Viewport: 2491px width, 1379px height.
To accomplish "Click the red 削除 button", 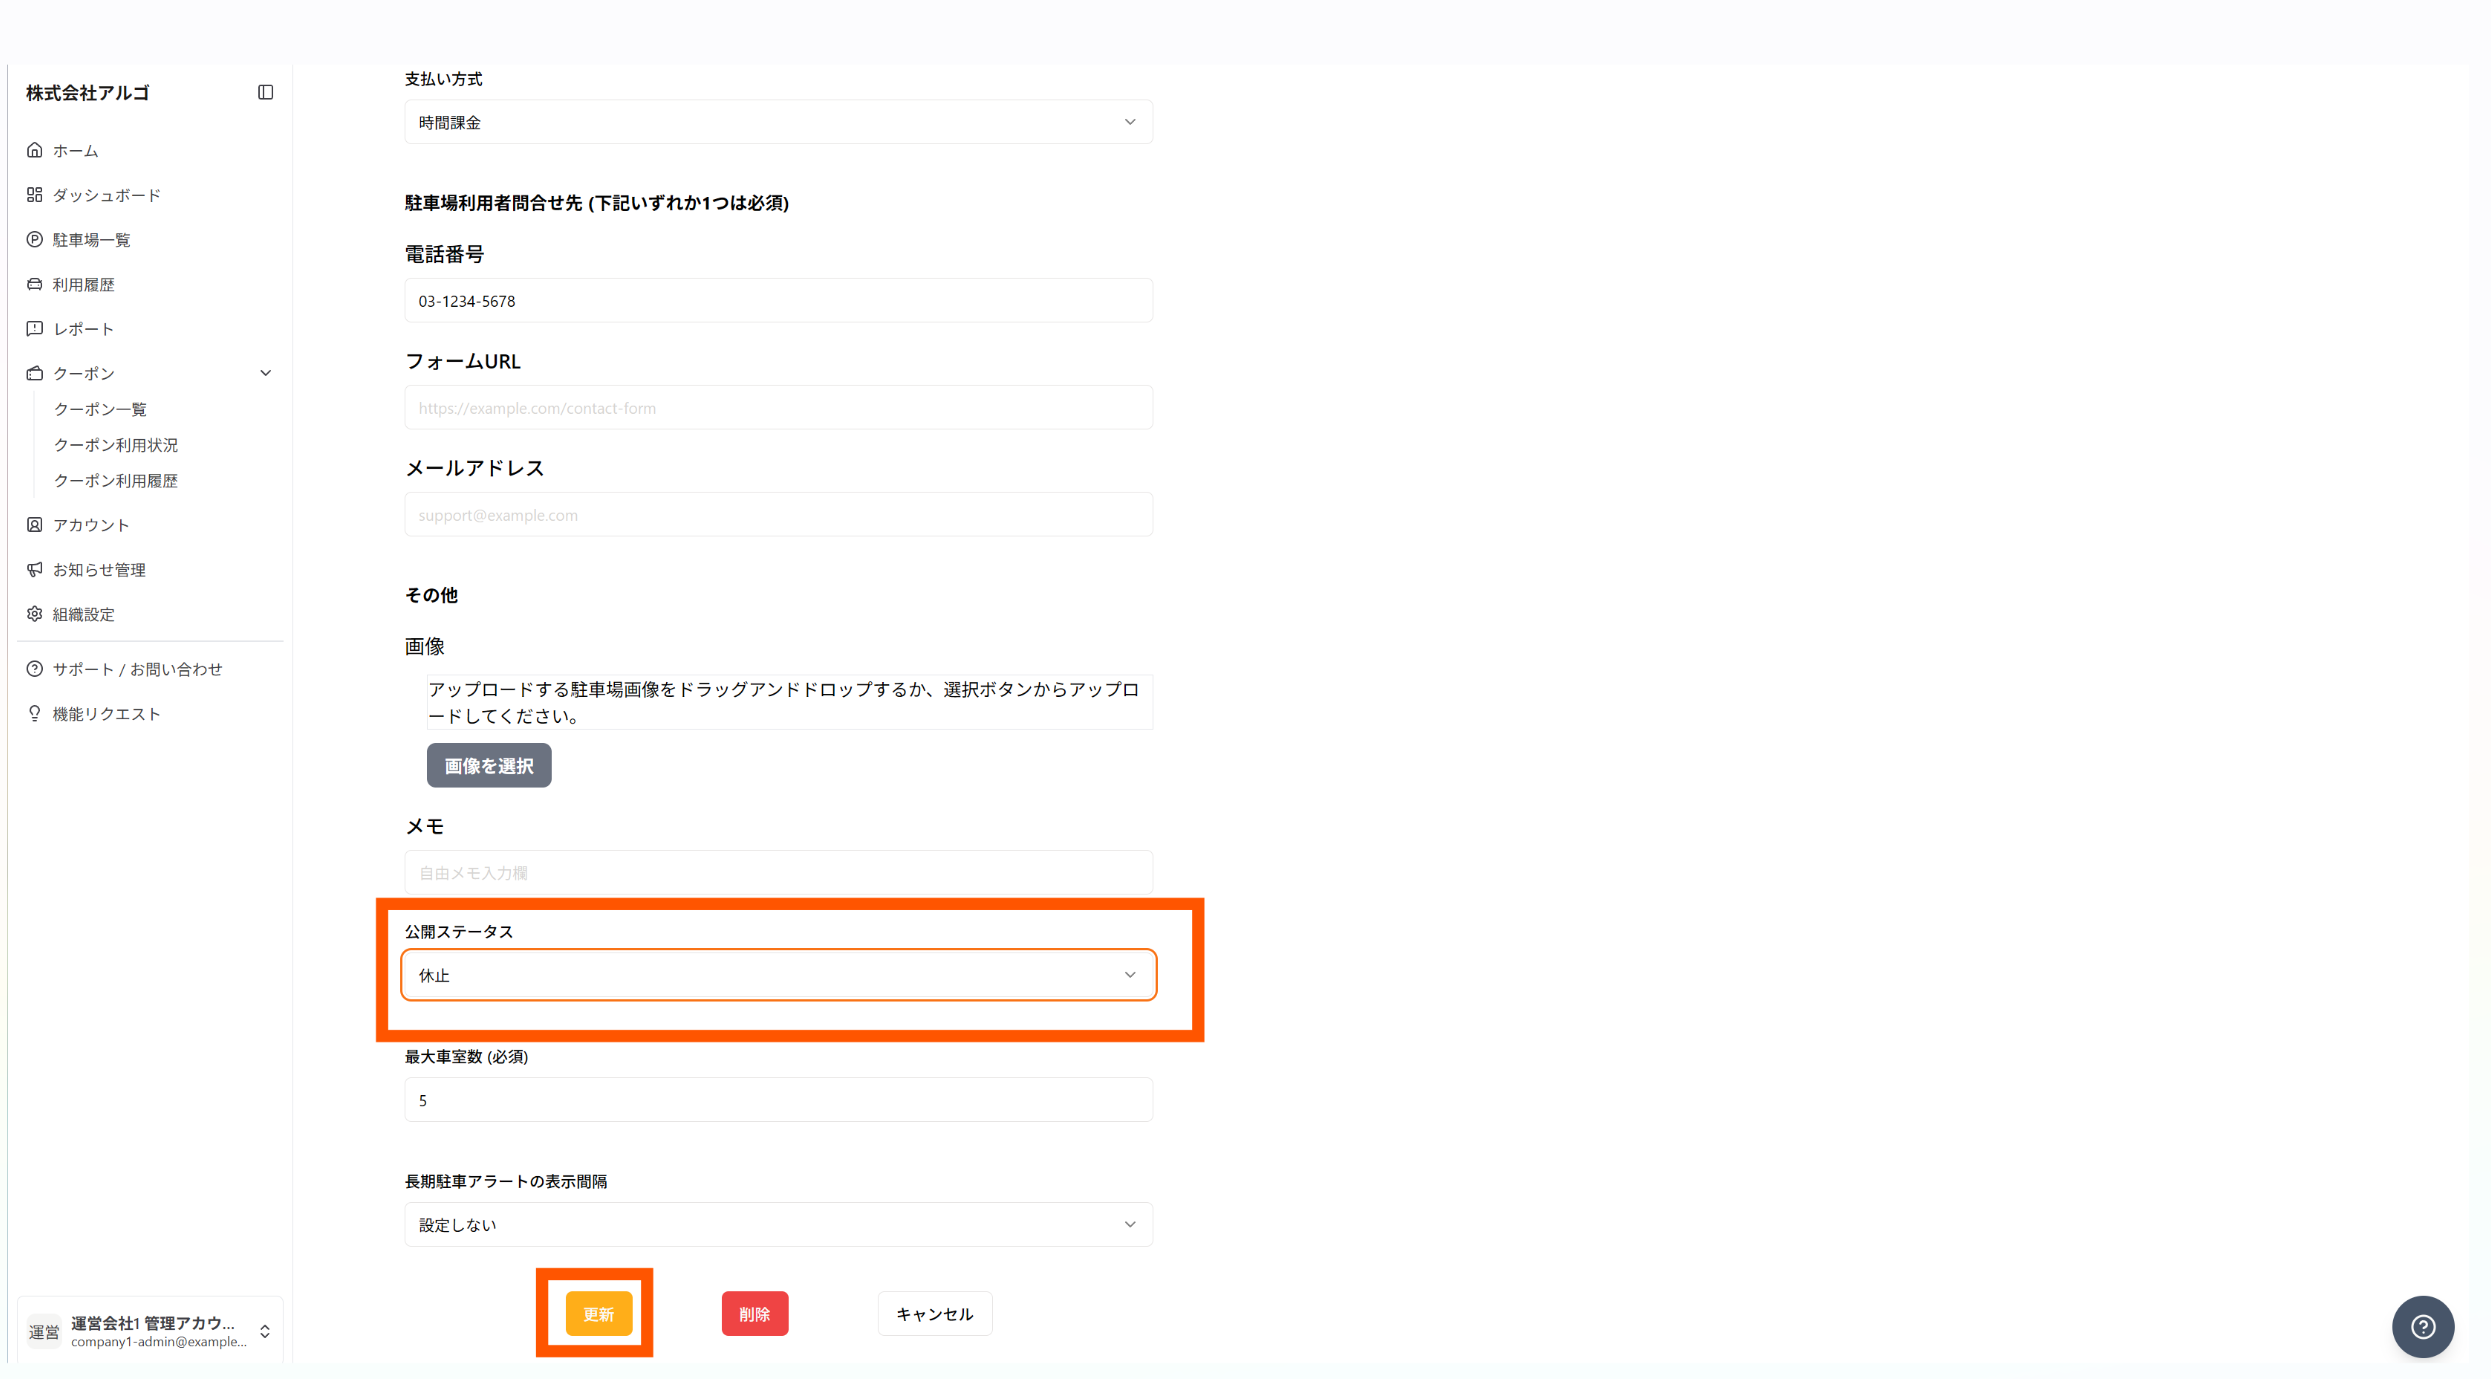I will (x=754, y=1314).
